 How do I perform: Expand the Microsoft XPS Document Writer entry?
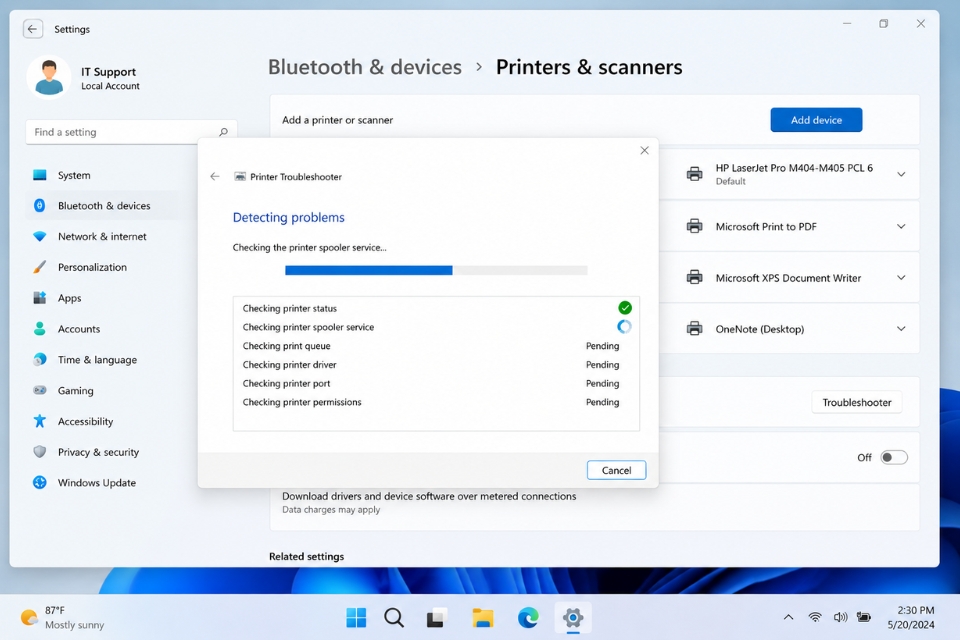[901, 278]
